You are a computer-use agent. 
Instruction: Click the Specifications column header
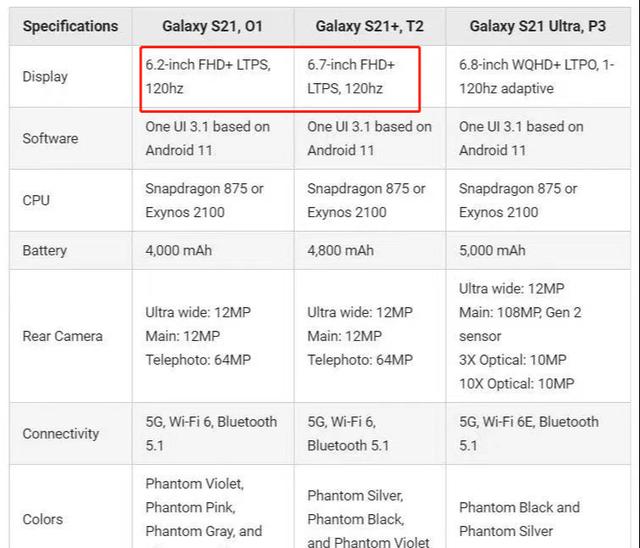70,26
